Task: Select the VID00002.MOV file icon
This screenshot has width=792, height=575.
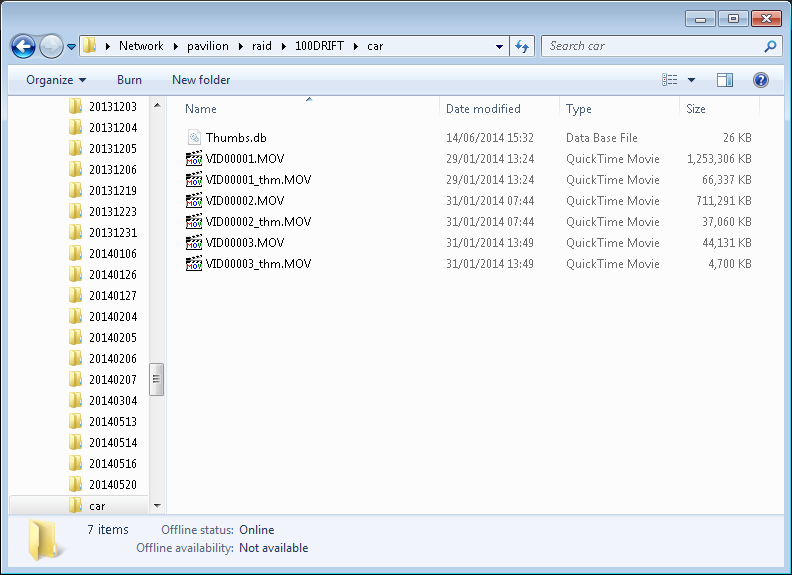Action: tap(194, 201)
